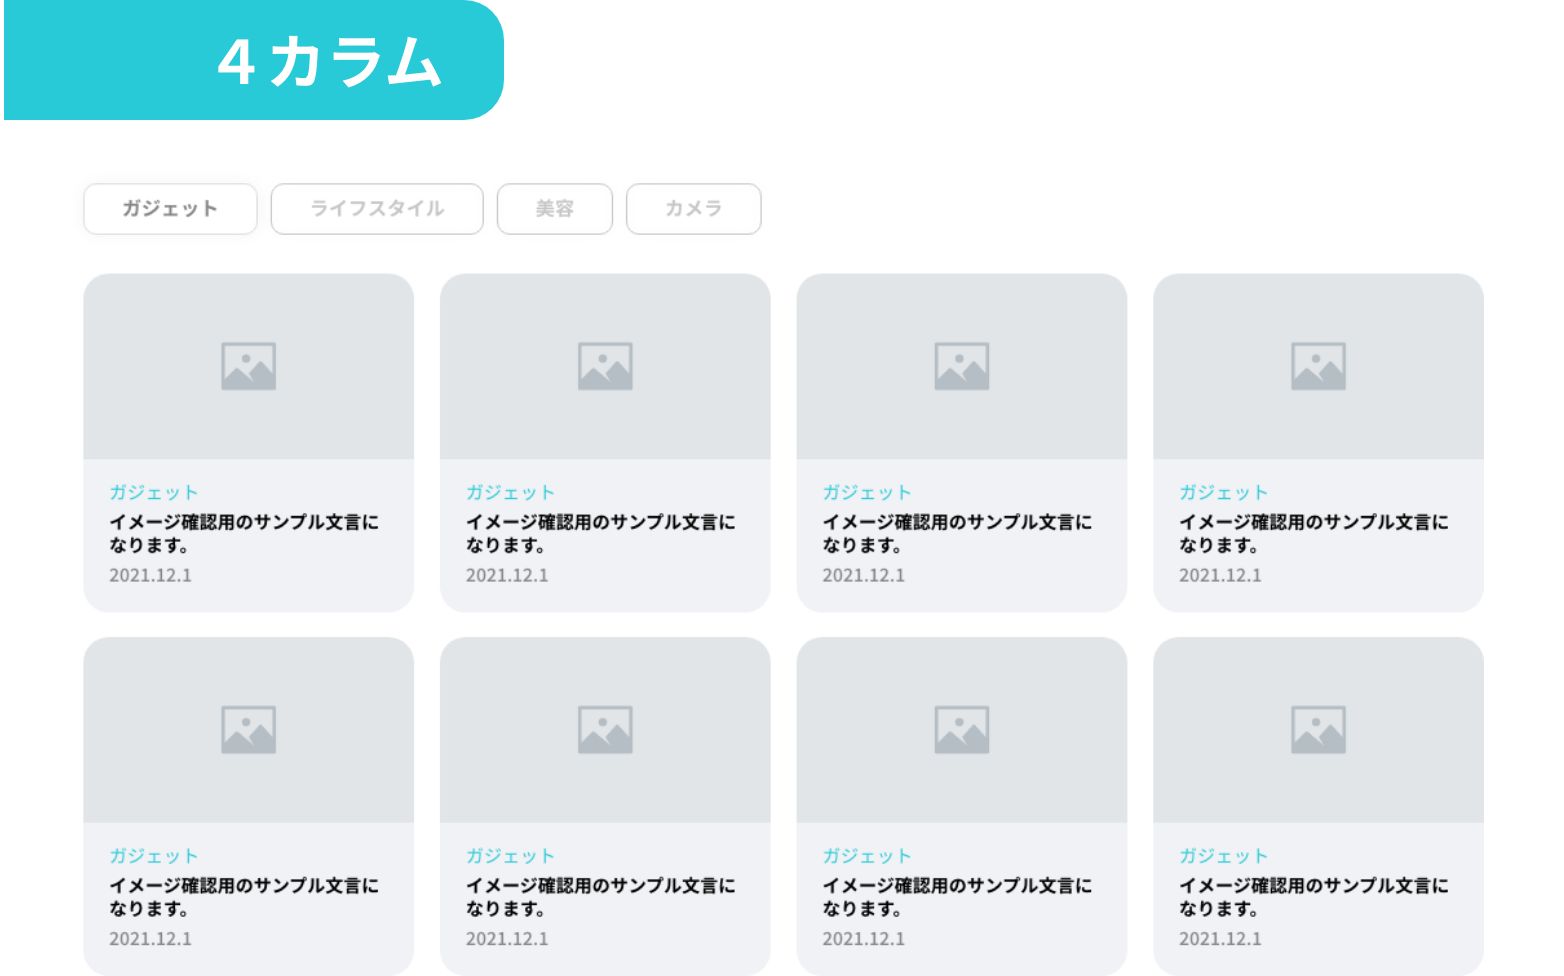This screenshot has width=1564, height=976.
Task: Open the 美容 category filter
Action: 555,208
